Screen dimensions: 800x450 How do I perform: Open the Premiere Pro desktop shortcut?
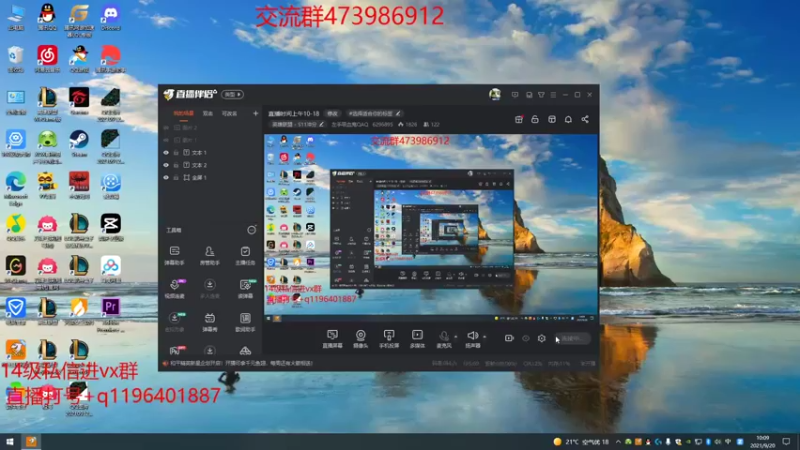click(110, 315)
